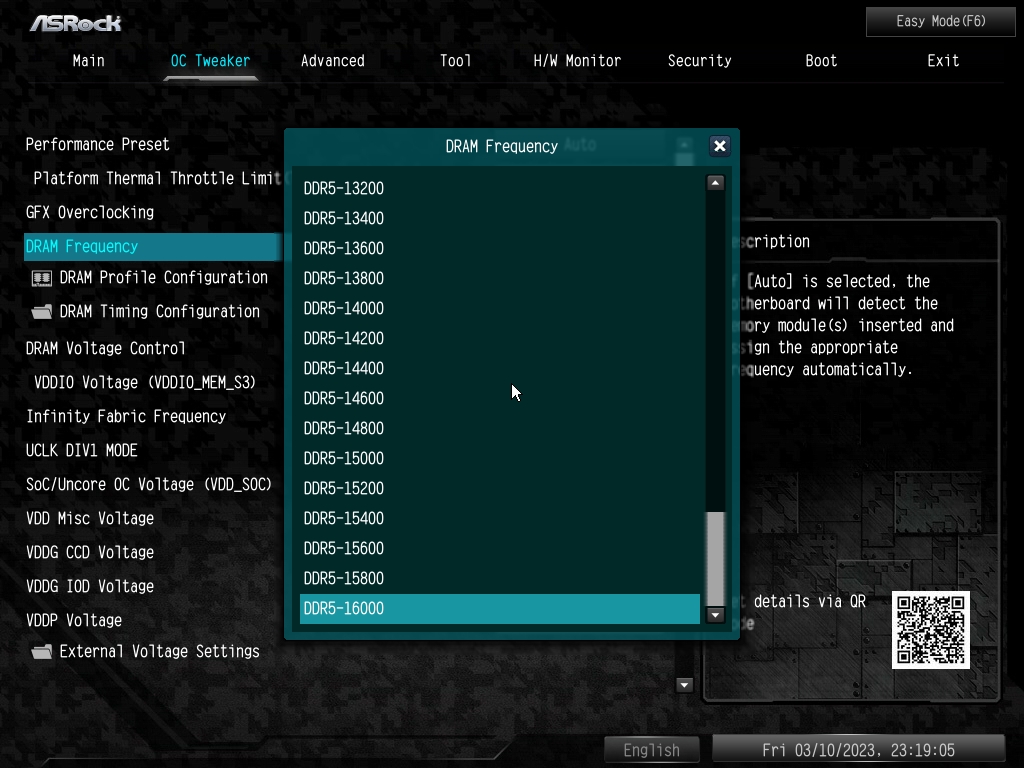Click the main page scroll down arrow
The width and height of the screenshot is (1024, 768).
pyautogui.click(x=684, y=685)
